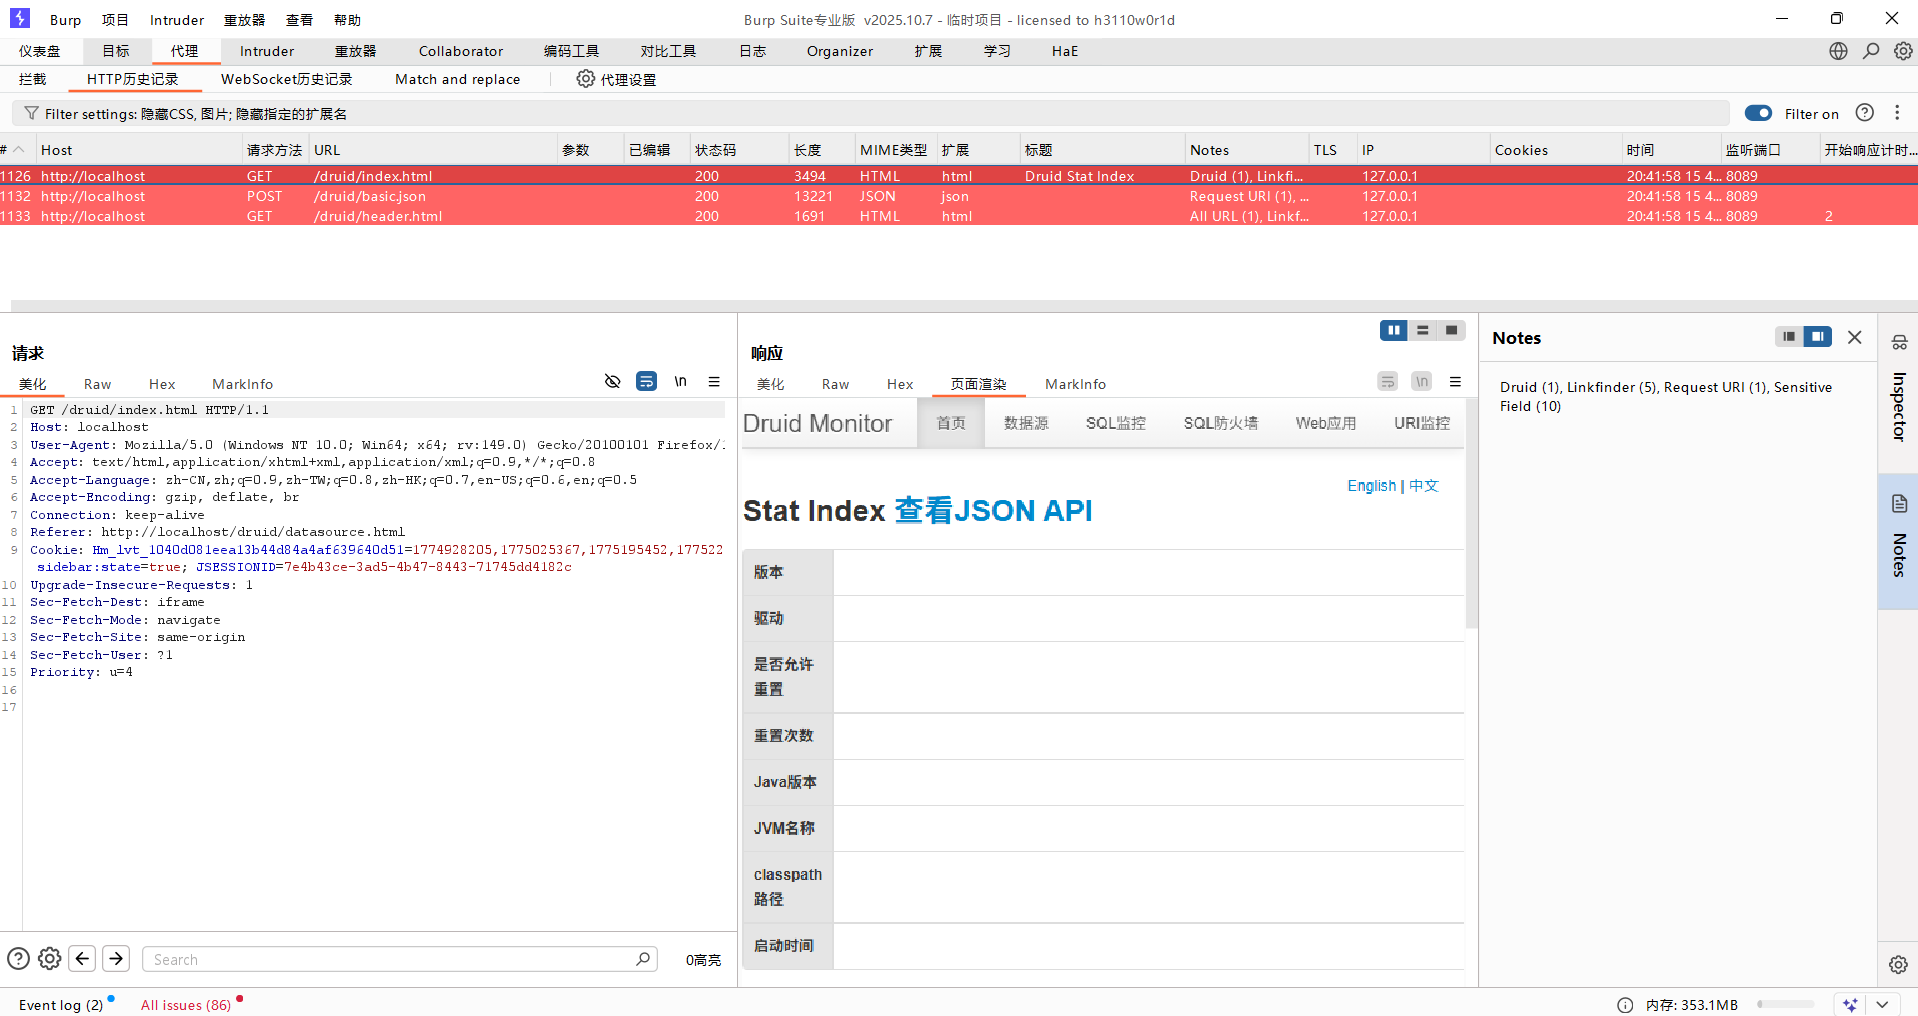Dock Notes panel using right layout icon

click(x=1818, y=337)
